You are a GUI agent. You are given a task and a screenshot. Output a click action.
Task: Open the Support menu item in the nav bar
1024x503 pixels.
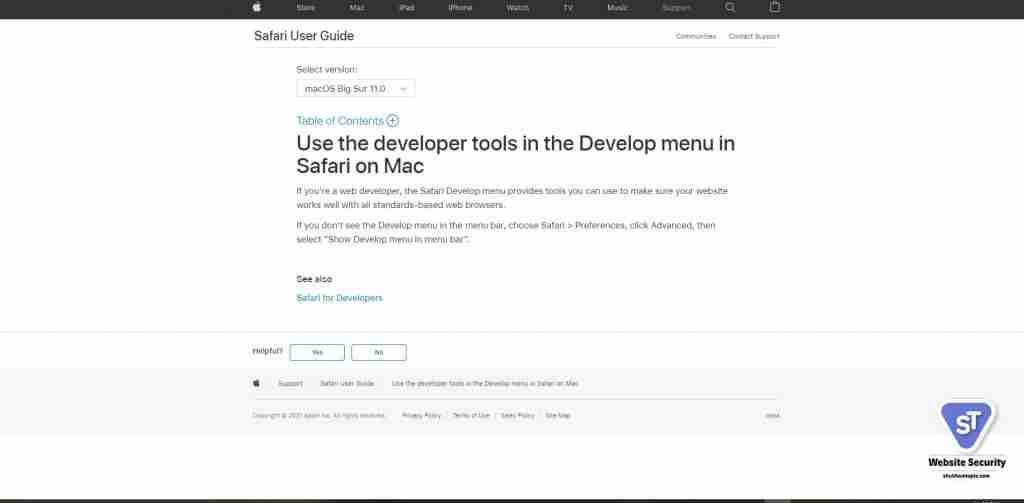pos(676,8)
